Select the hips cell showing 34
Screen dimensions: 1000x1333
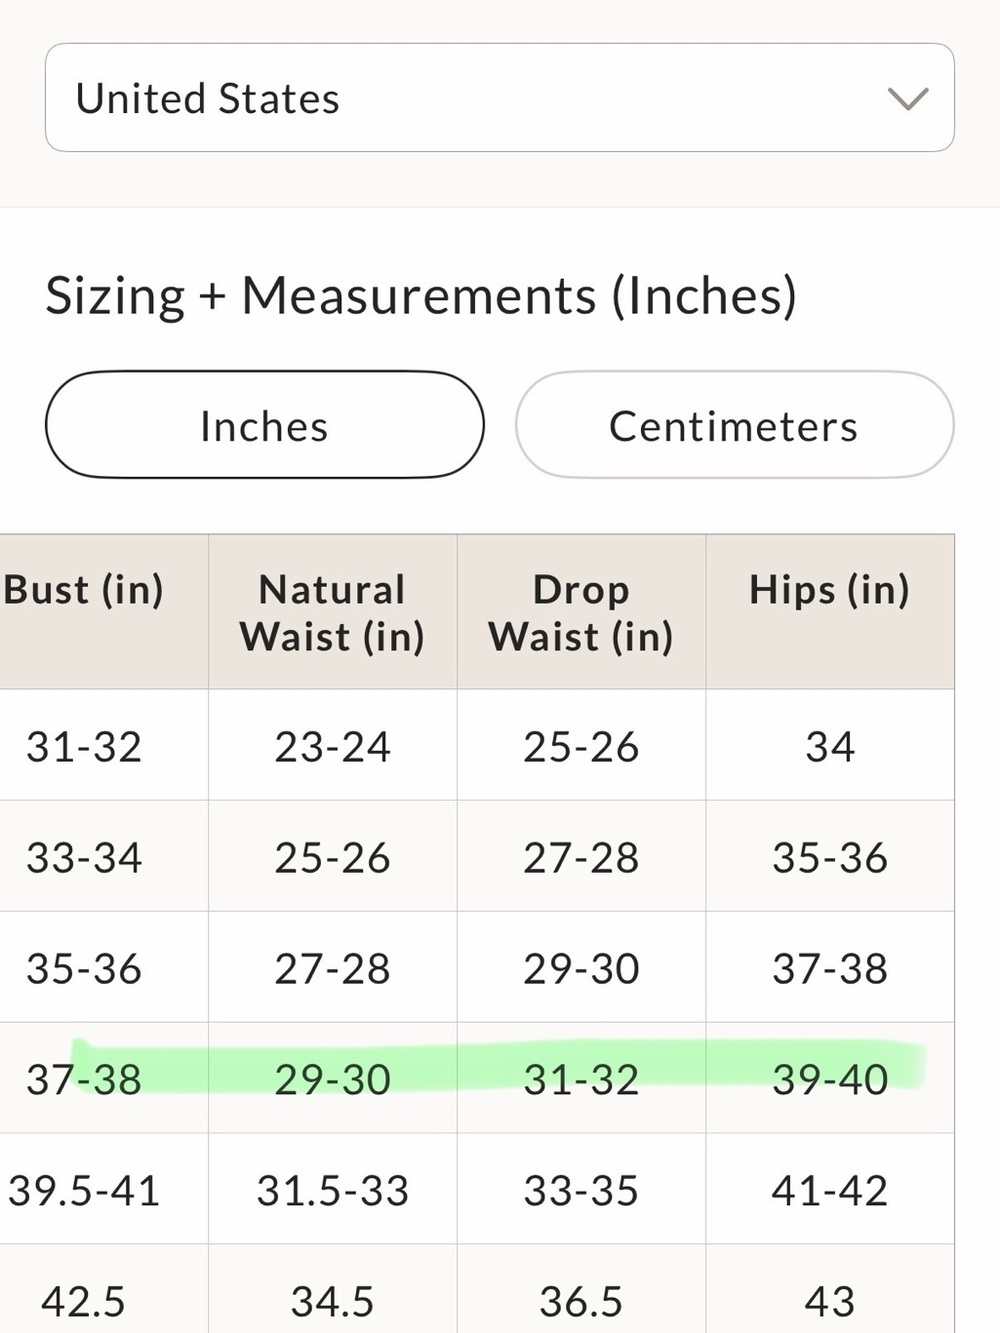tap(830, 746)
